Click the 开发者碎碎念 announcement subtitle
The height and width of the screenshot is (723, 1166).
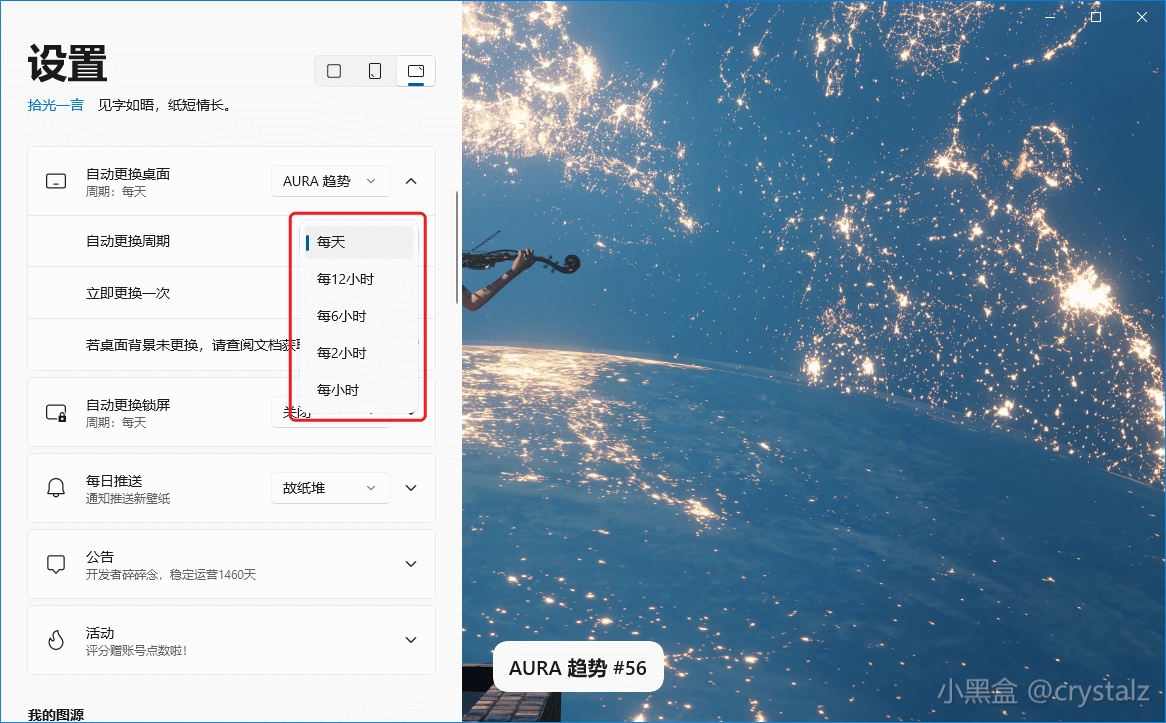click(x=171, y=575)
